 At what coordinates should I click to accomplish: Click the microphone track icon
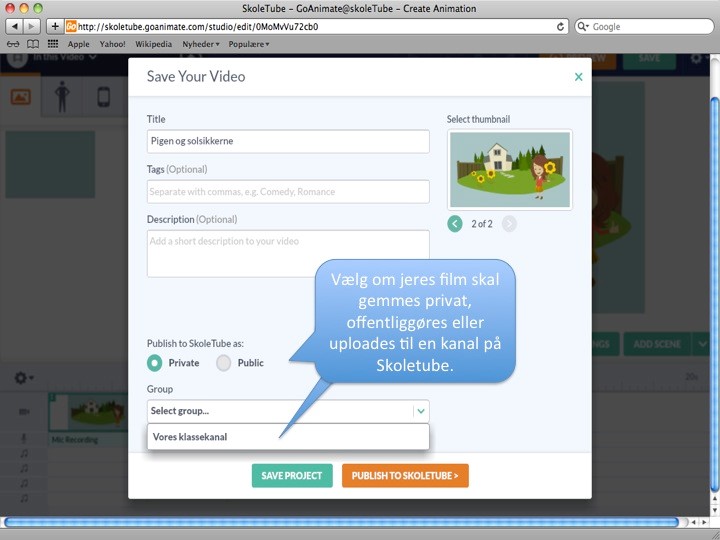24,439
